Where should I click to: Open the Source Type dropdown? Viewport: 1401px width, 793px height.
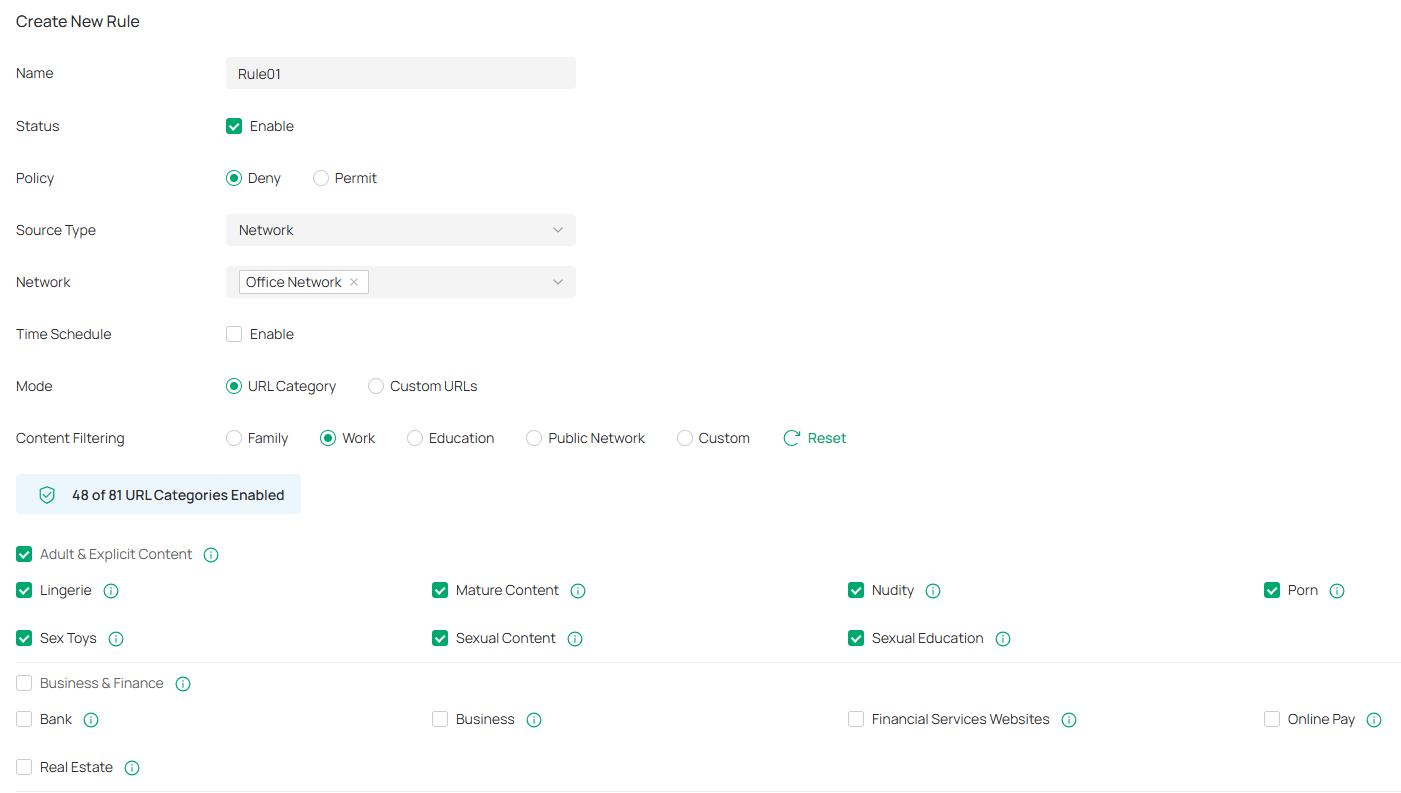pyautogui.click(x=400, y=230)
